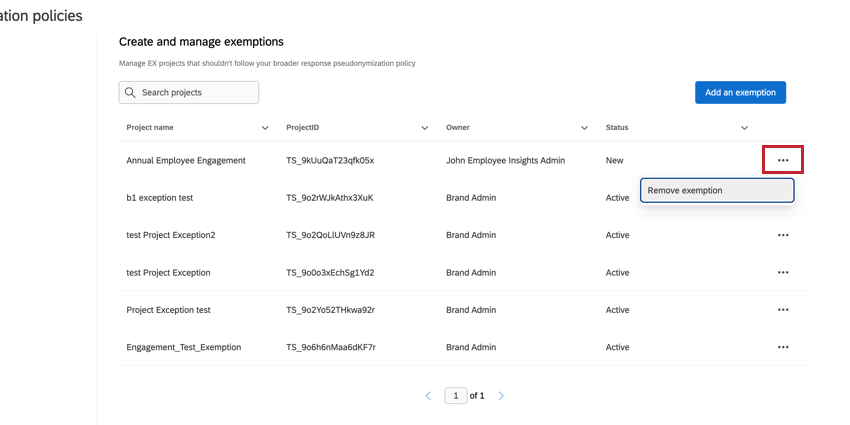Open options menu for Engagement_Test_Exemption row
Image resolution: width=850 pixels, height=425 pixels.
[783, 348]
